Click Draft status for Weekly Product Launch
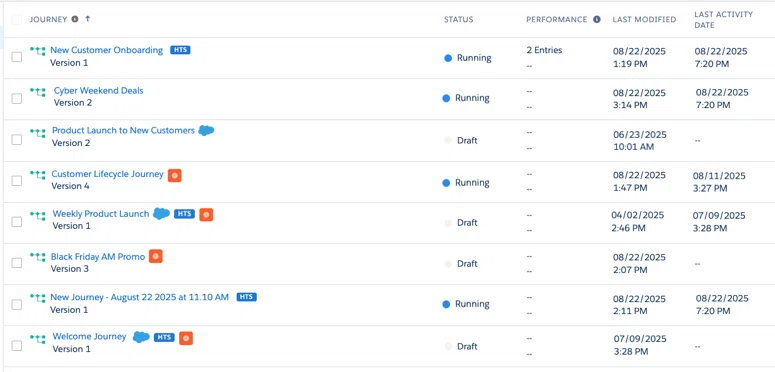 [467, 223]
